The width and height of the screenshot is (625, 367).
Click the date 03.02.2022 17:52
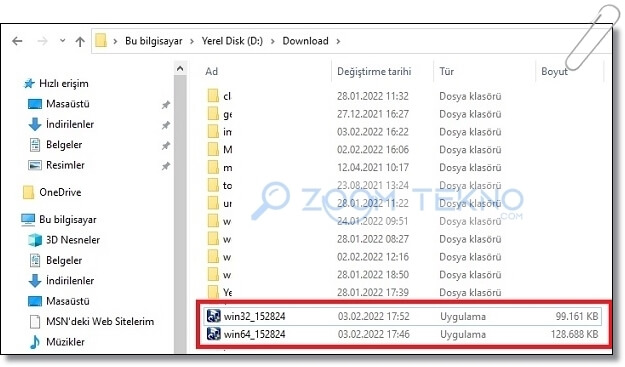coord(373,316)
